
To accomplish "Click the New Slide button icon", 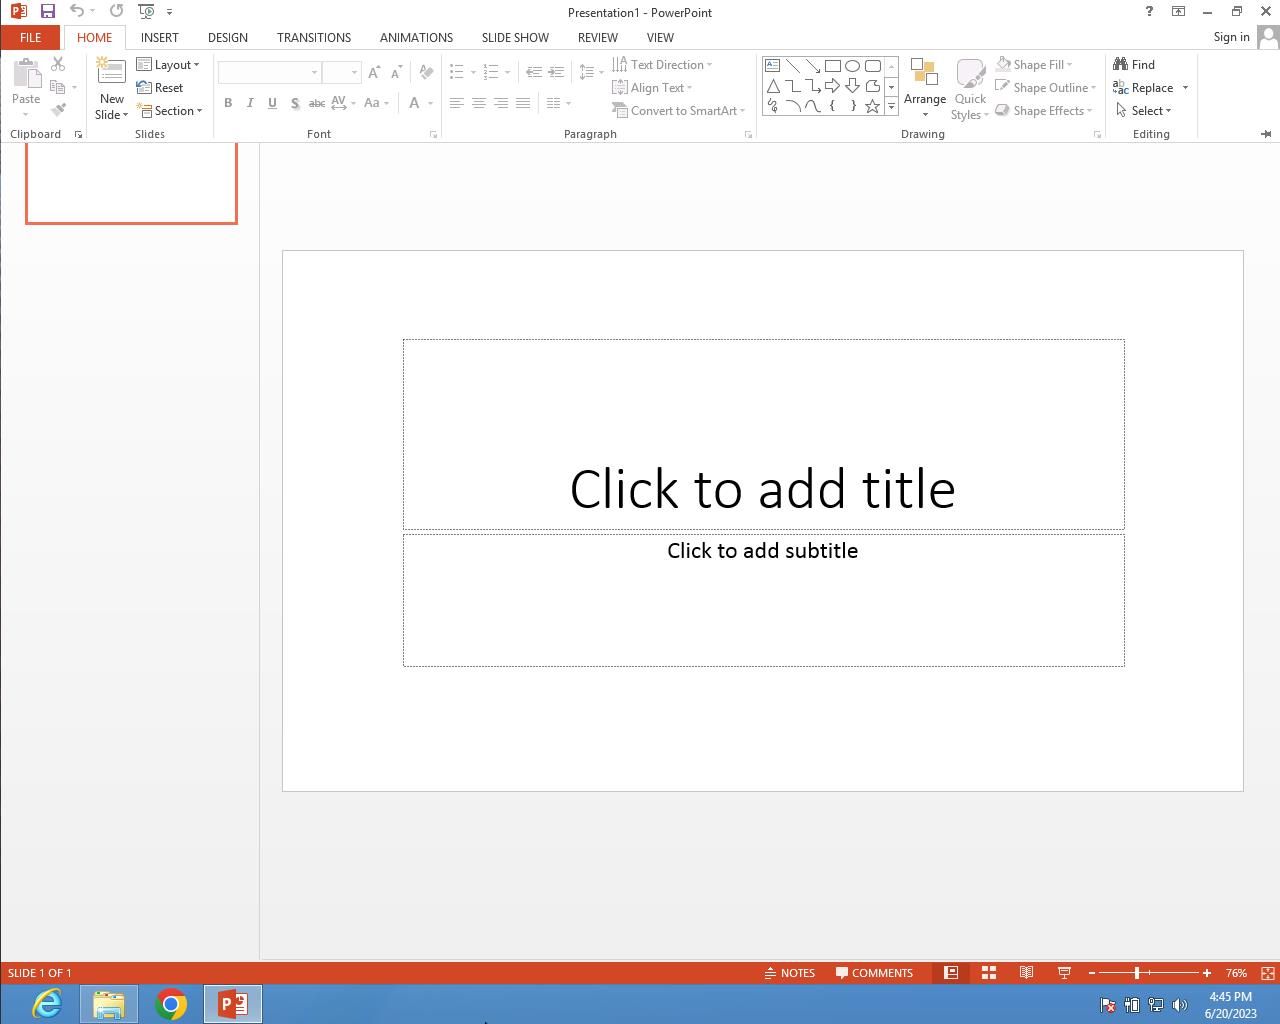I will point(111,72).
